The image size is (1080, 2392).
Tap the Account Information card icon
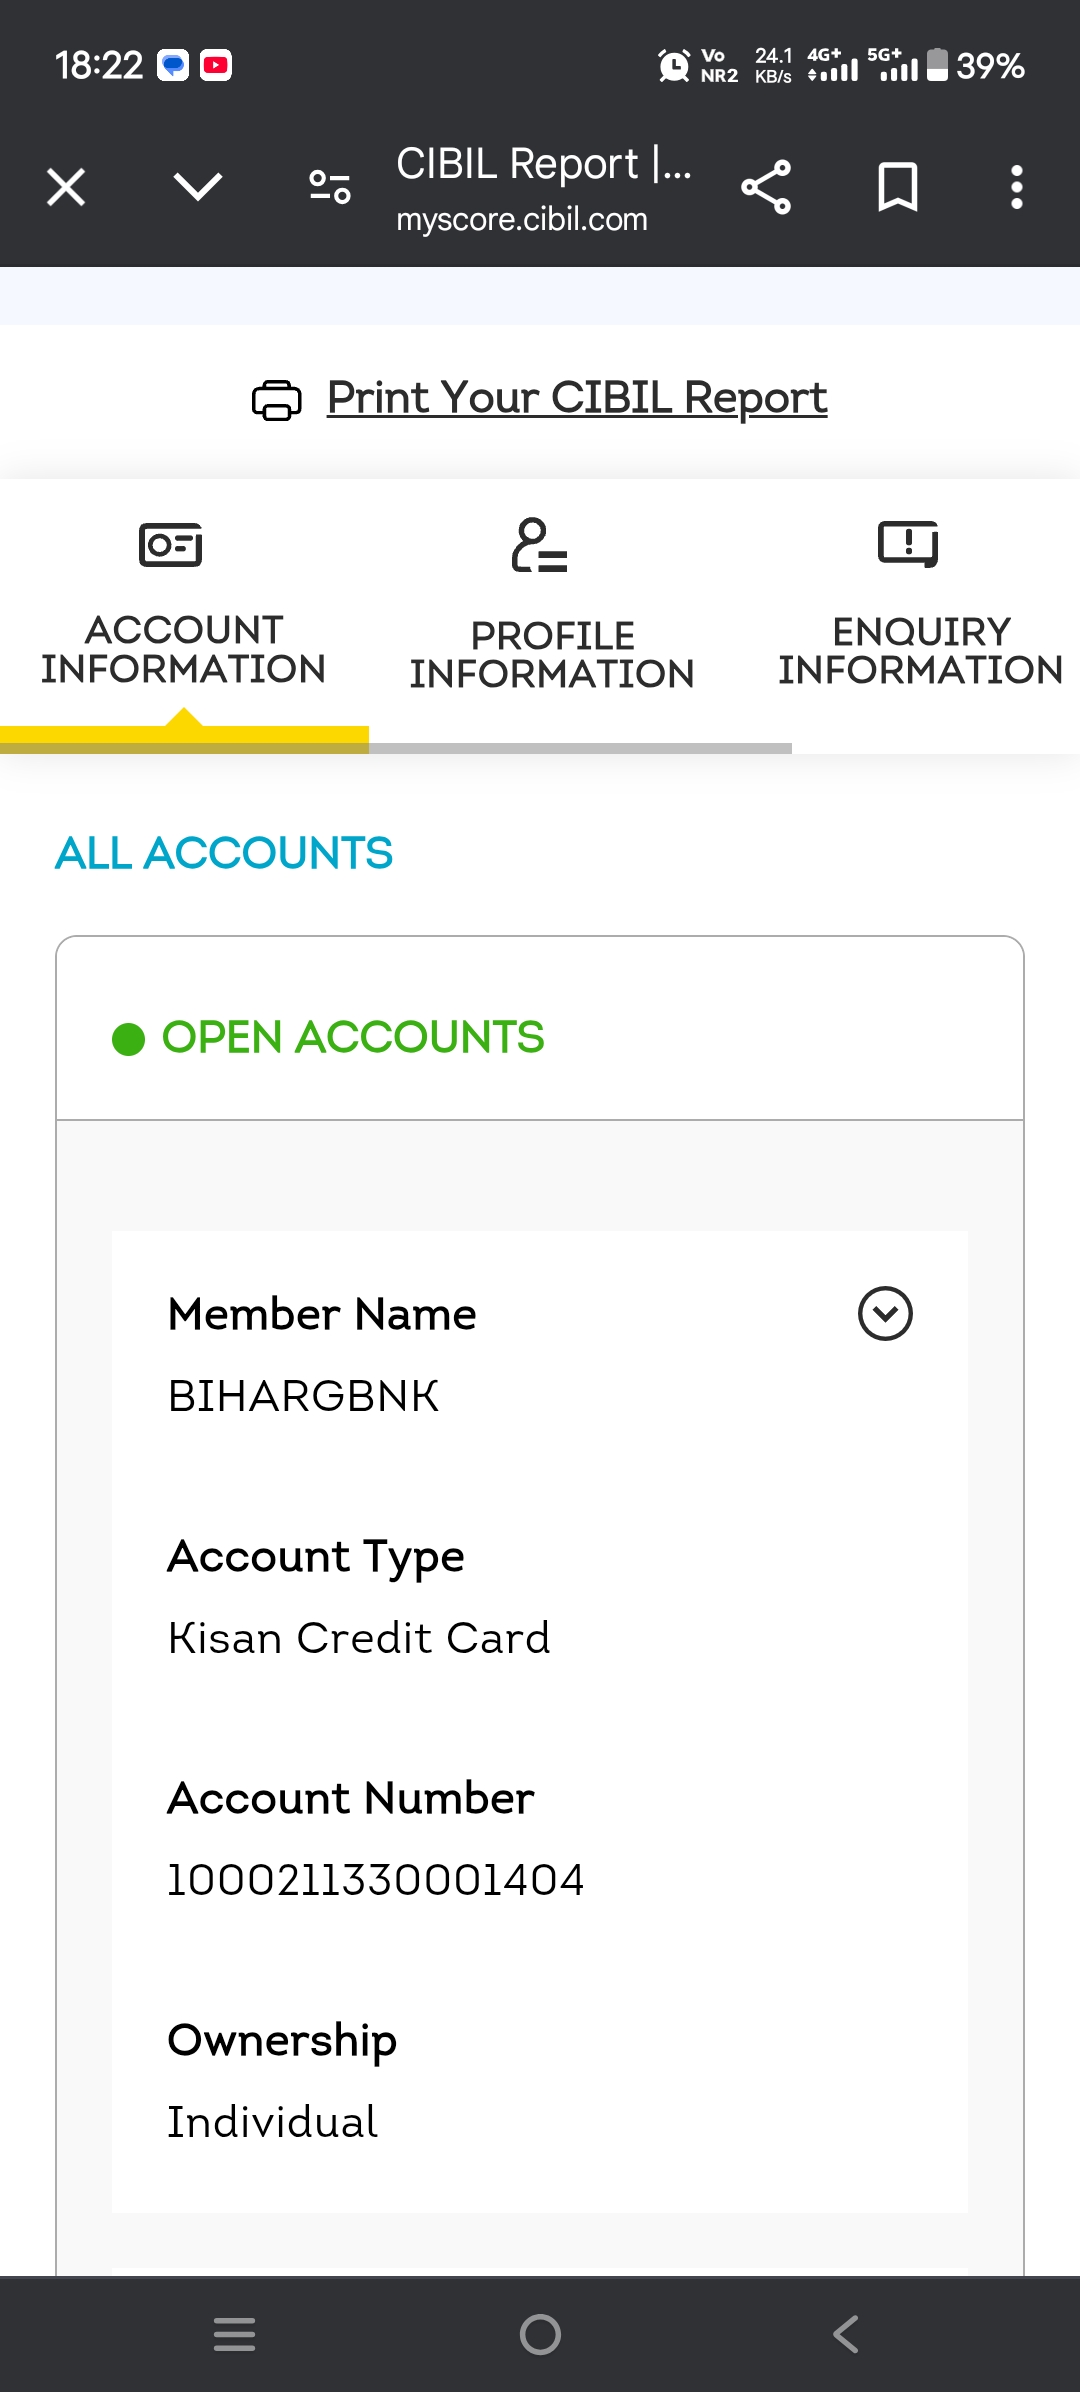(170, 545)
